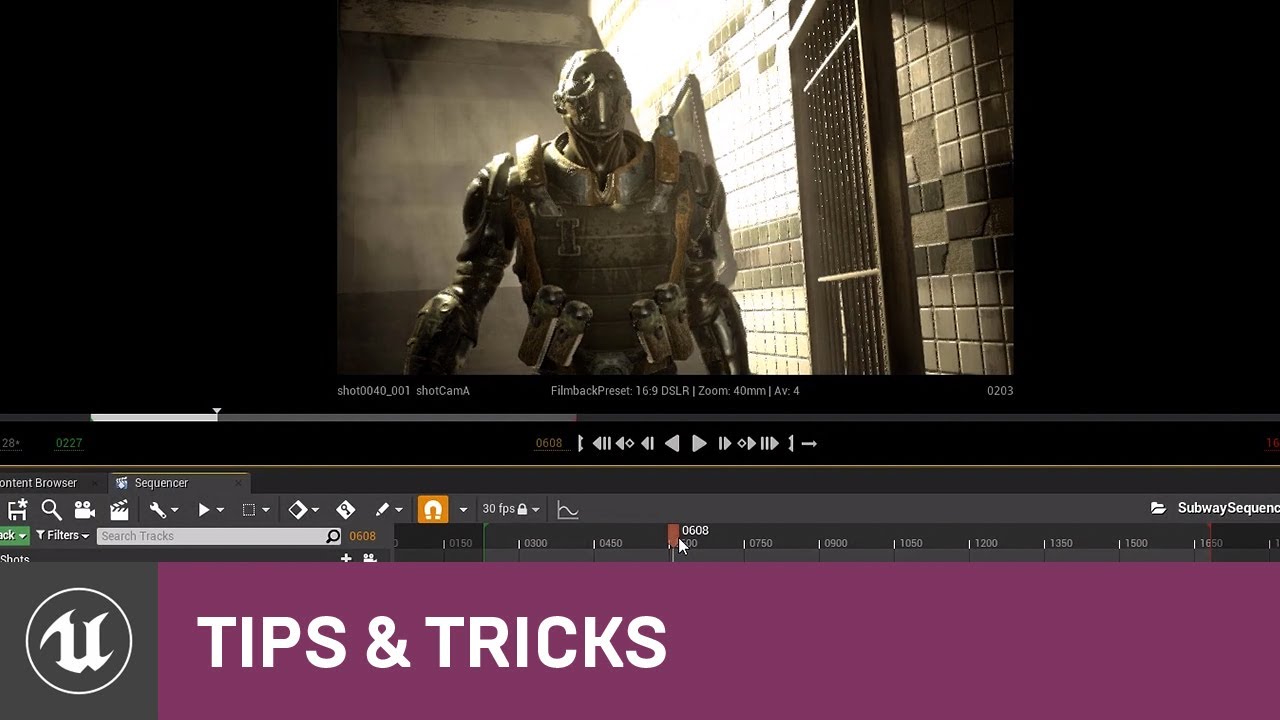Click the Unreal Engine logo
Screen dimensions: 1280x720
tap(79, 641)
